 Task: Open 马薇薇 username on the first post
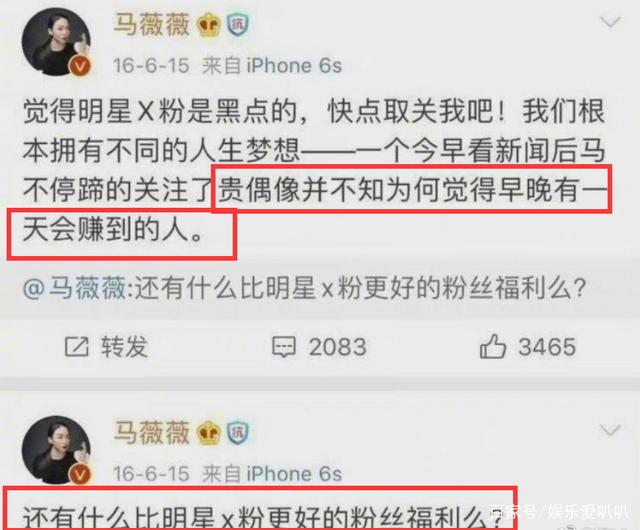tap(151, 24)
